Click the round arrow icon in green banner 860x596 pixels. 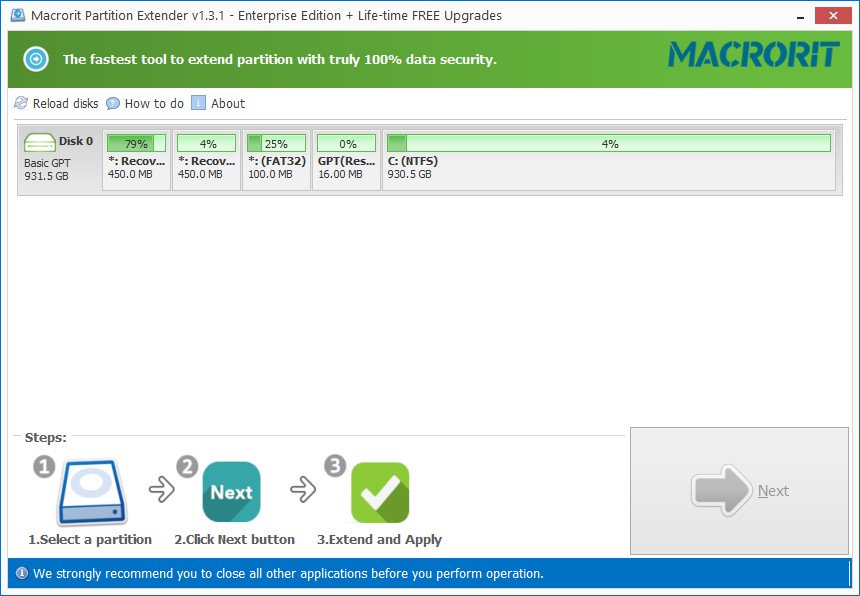pyautogui.click(x=36, y=59)
